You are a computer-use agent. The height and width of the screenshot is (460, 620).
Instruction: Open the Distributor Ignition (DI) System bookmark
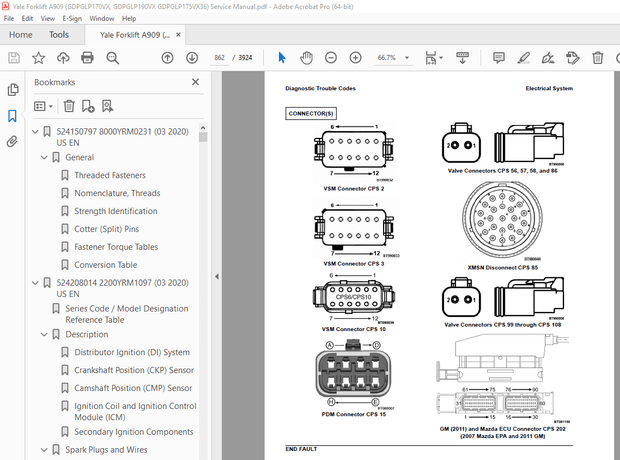[x=132, y=352]
